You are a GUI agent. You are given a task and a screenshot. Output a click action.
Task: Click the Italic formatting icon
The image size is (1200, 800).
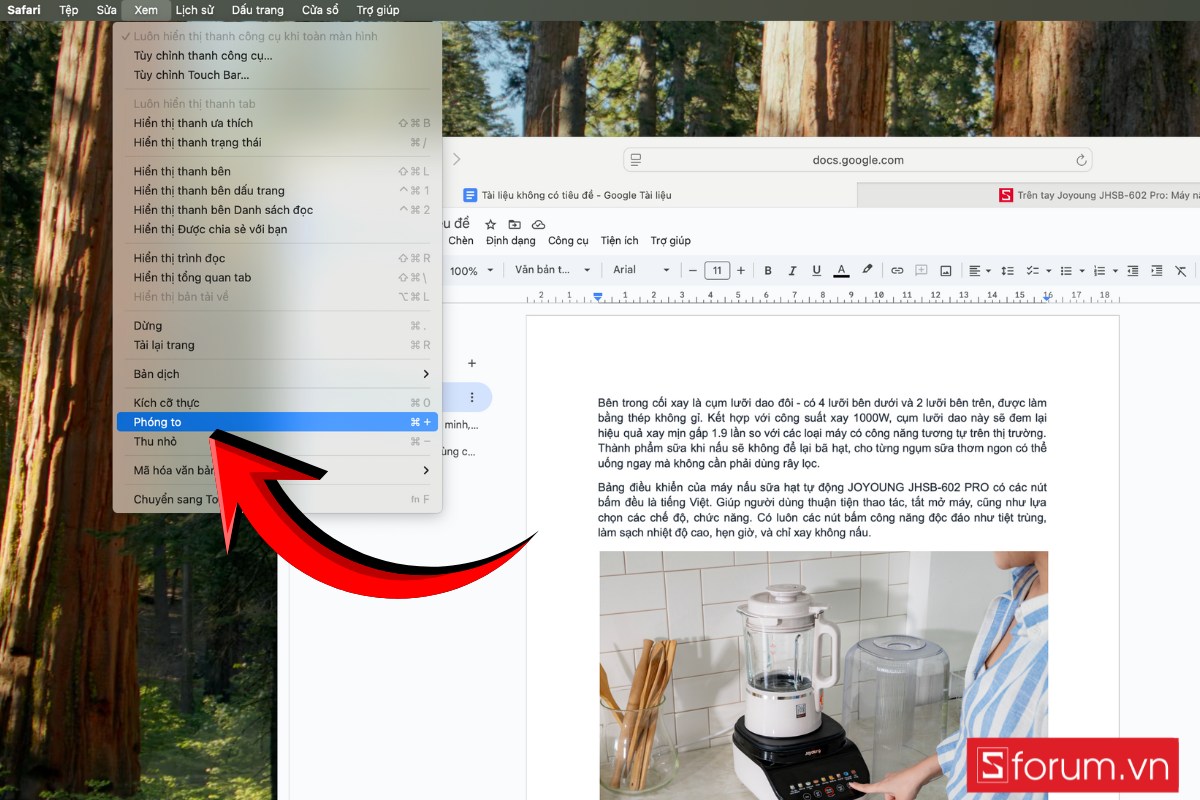tap(792, 270)
